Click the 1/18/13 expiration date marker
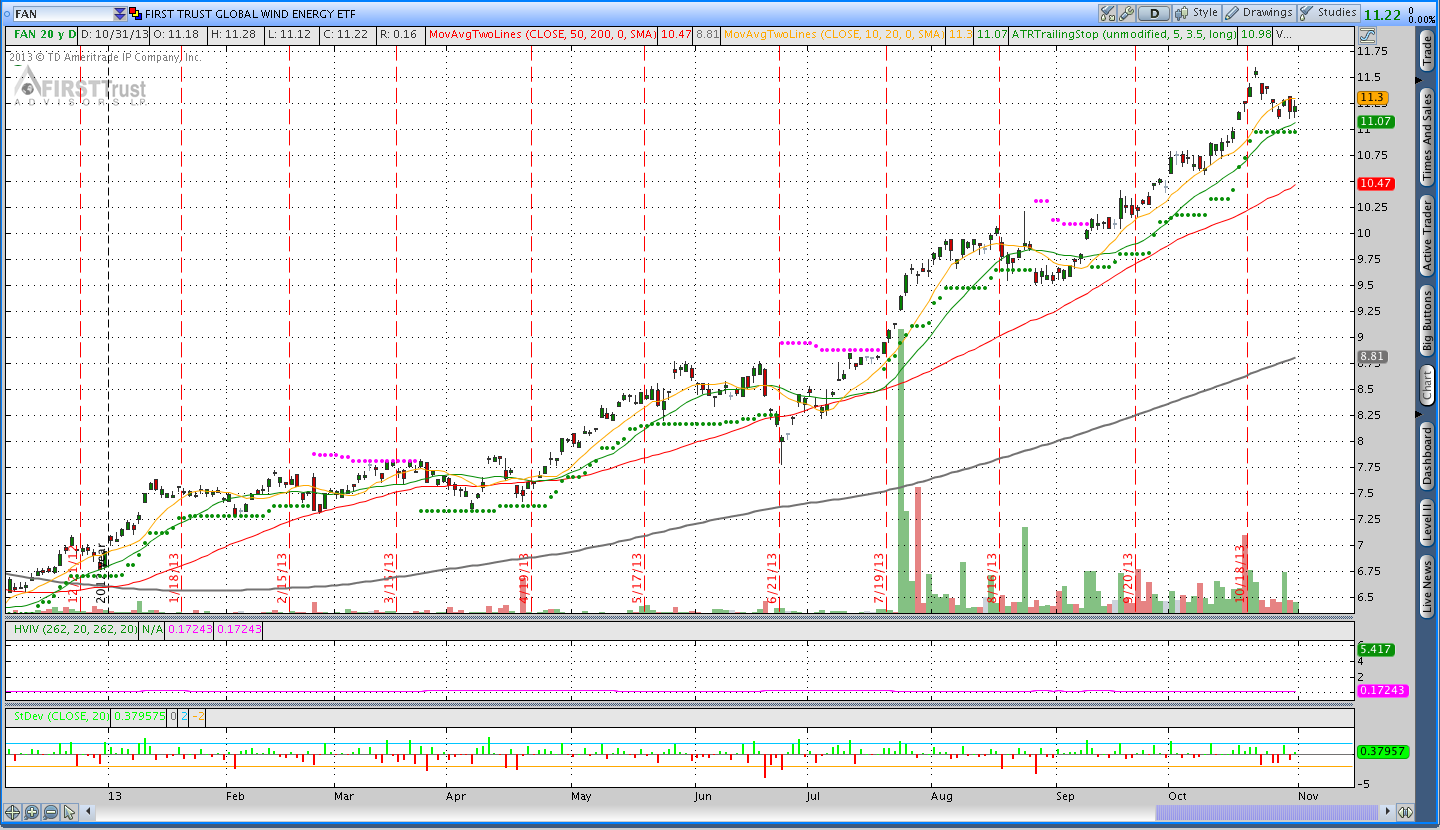The width and height of the screenshot is (1440, 830). pos(174,577)
